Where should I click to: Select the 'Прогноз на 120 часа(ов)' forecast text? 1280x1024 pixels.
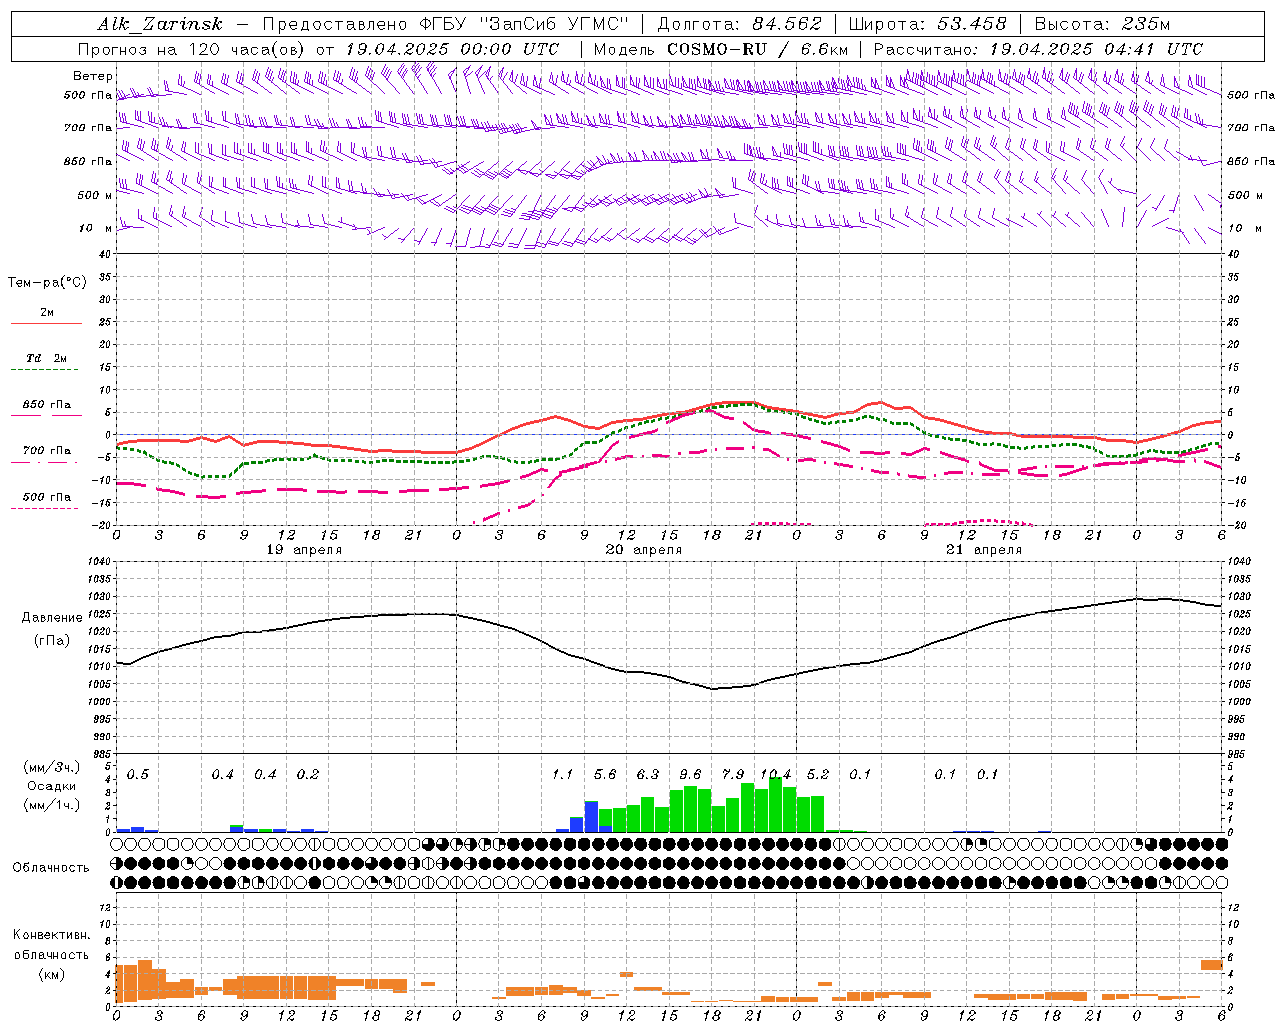193,49
